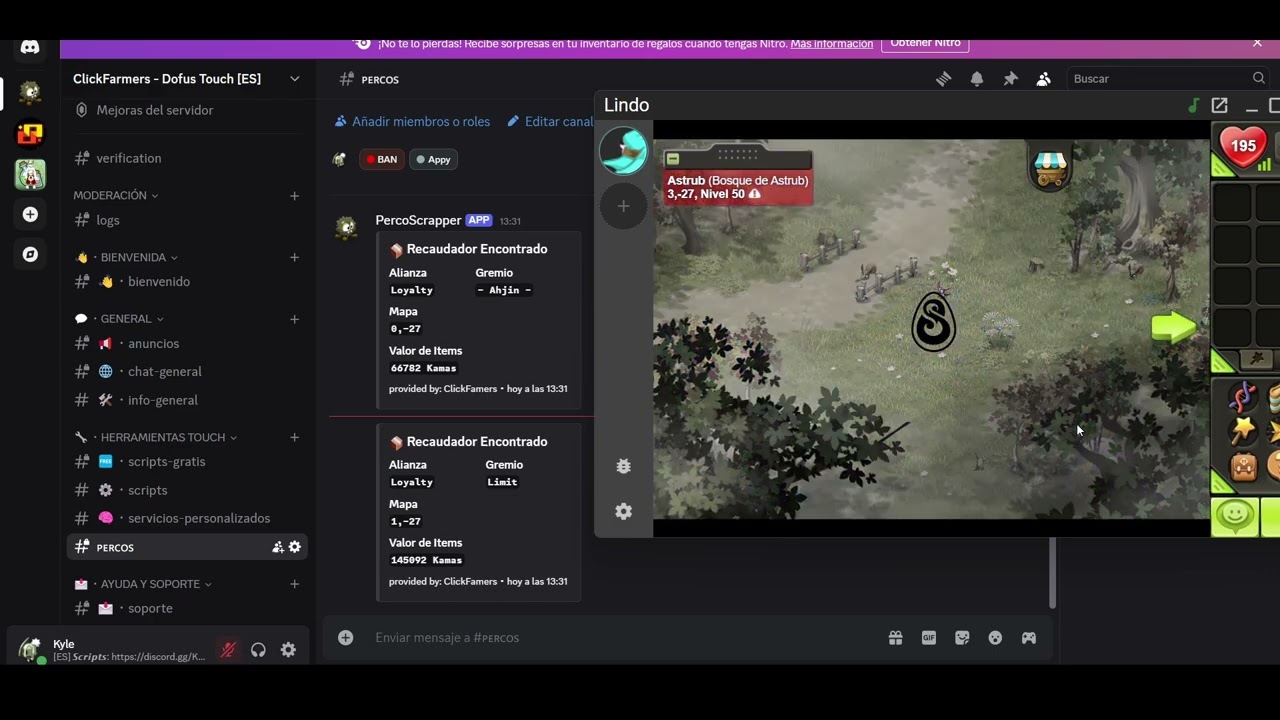Invite people to percos channel icon
Viewport: 1280px width, 720px height.
tap(277, 547)
